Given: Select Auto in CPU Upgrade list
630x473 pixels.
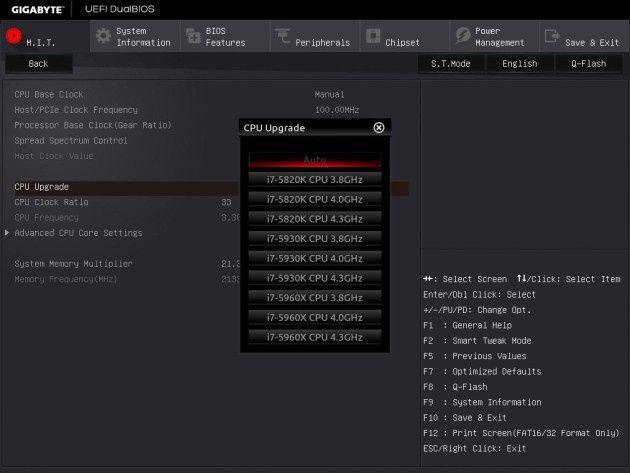Looking at the screenshot, I should click(x=315, y=160).
